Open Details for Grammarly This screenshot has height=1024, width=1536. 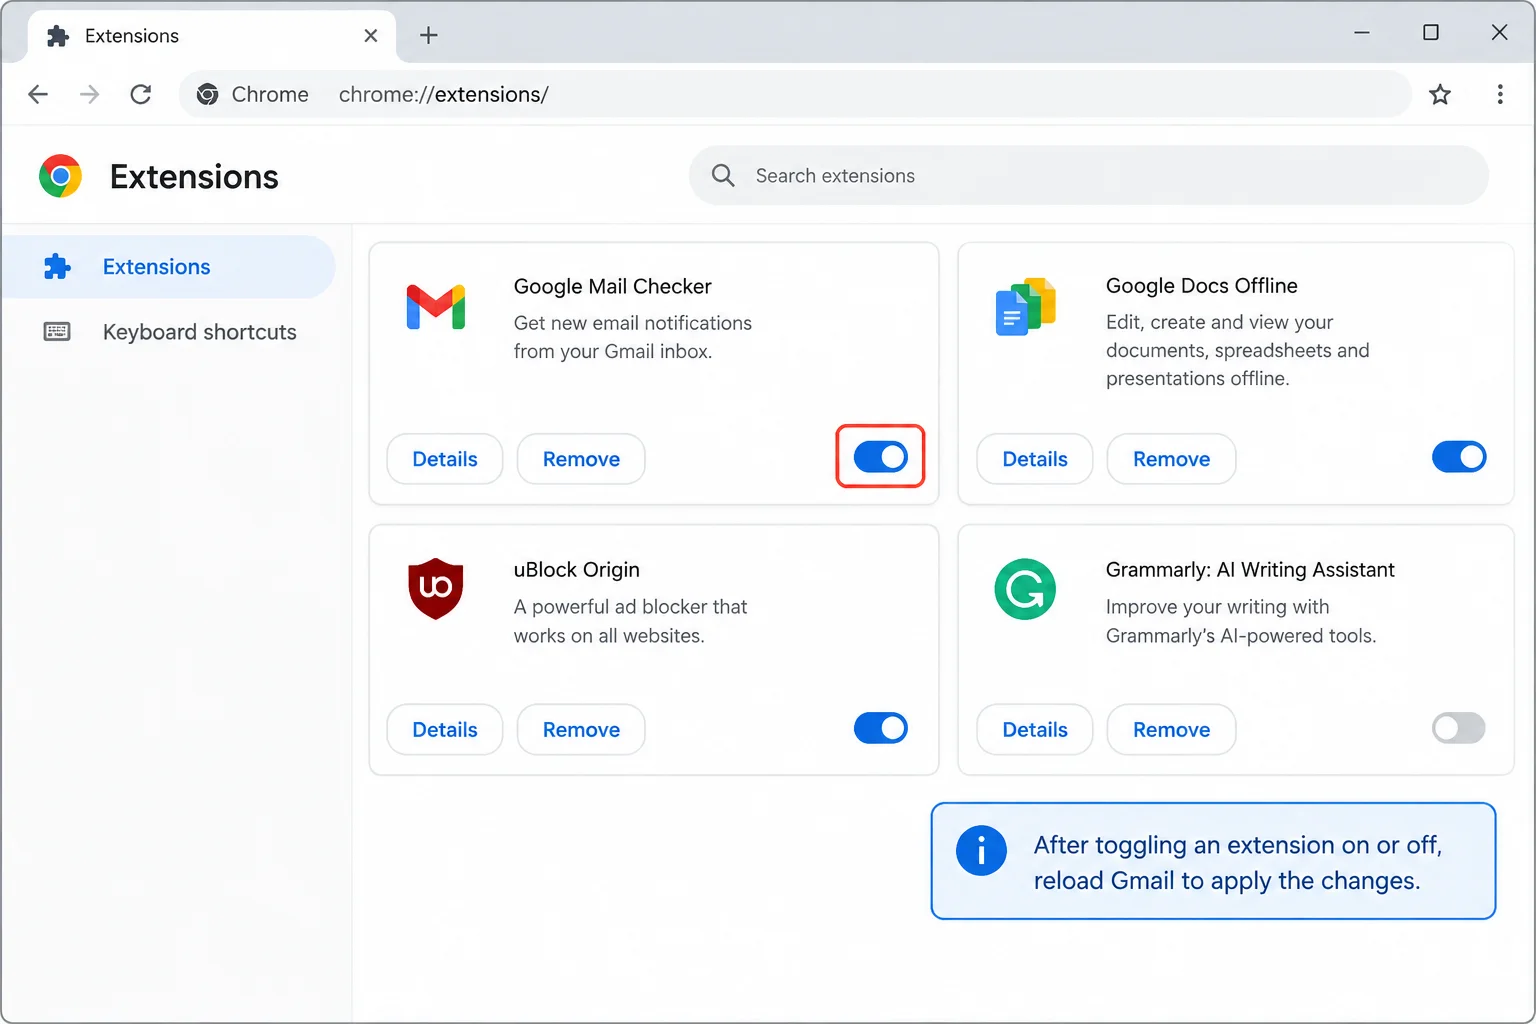coord(1035,730)
